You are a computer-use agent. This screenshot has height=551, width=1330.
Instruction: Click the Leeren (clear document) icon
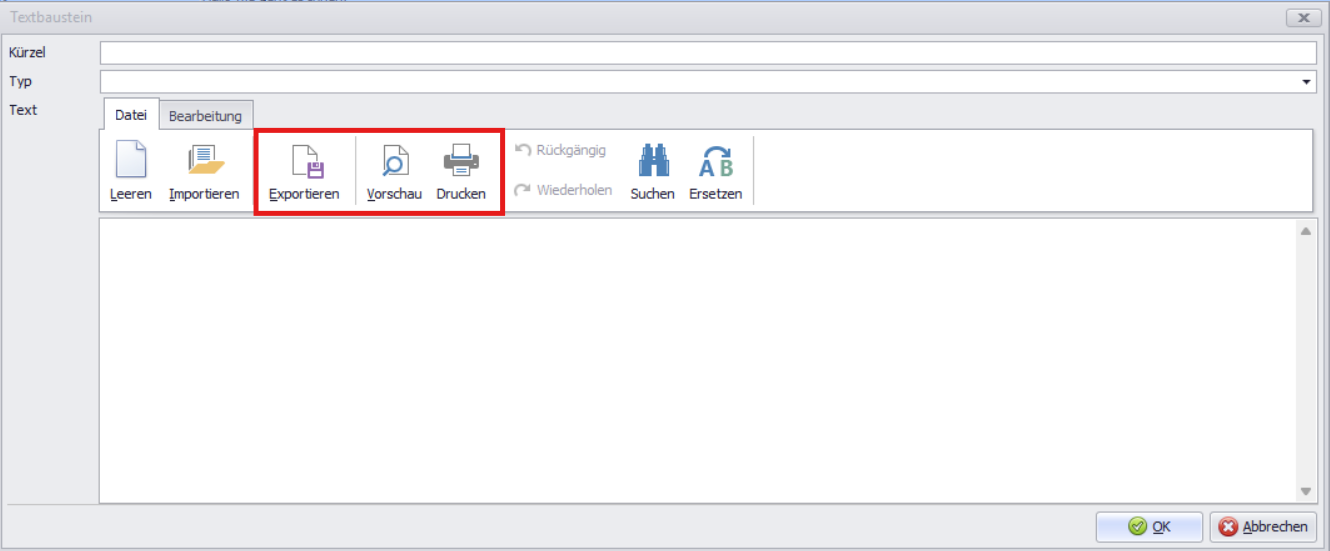pyautogui.click(x=130, y=162)
